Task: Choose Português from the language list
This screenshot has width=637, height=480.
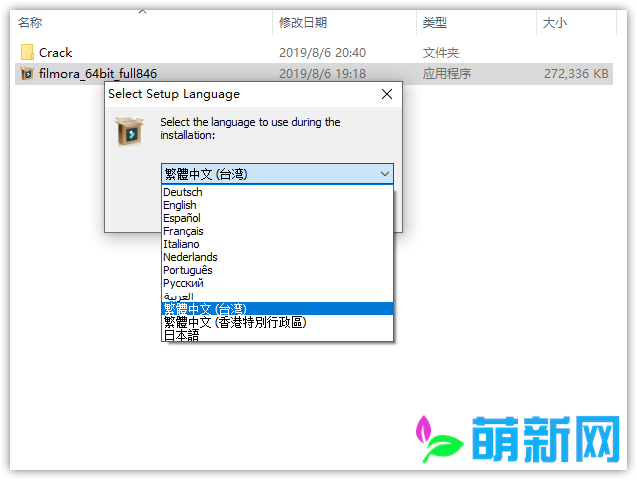Action: pos(277,270)
